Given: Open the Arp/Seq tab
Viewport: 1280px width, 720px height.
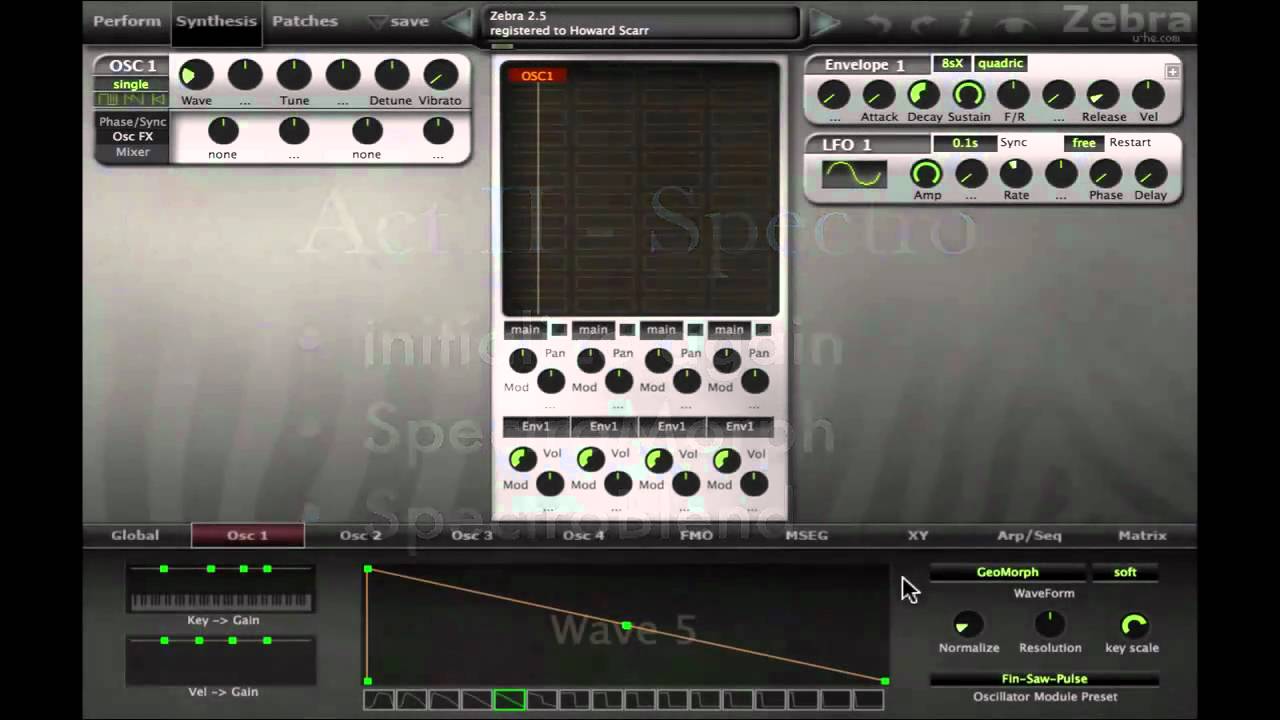Looking at the screenshot, I should [x=1029, y=535].
